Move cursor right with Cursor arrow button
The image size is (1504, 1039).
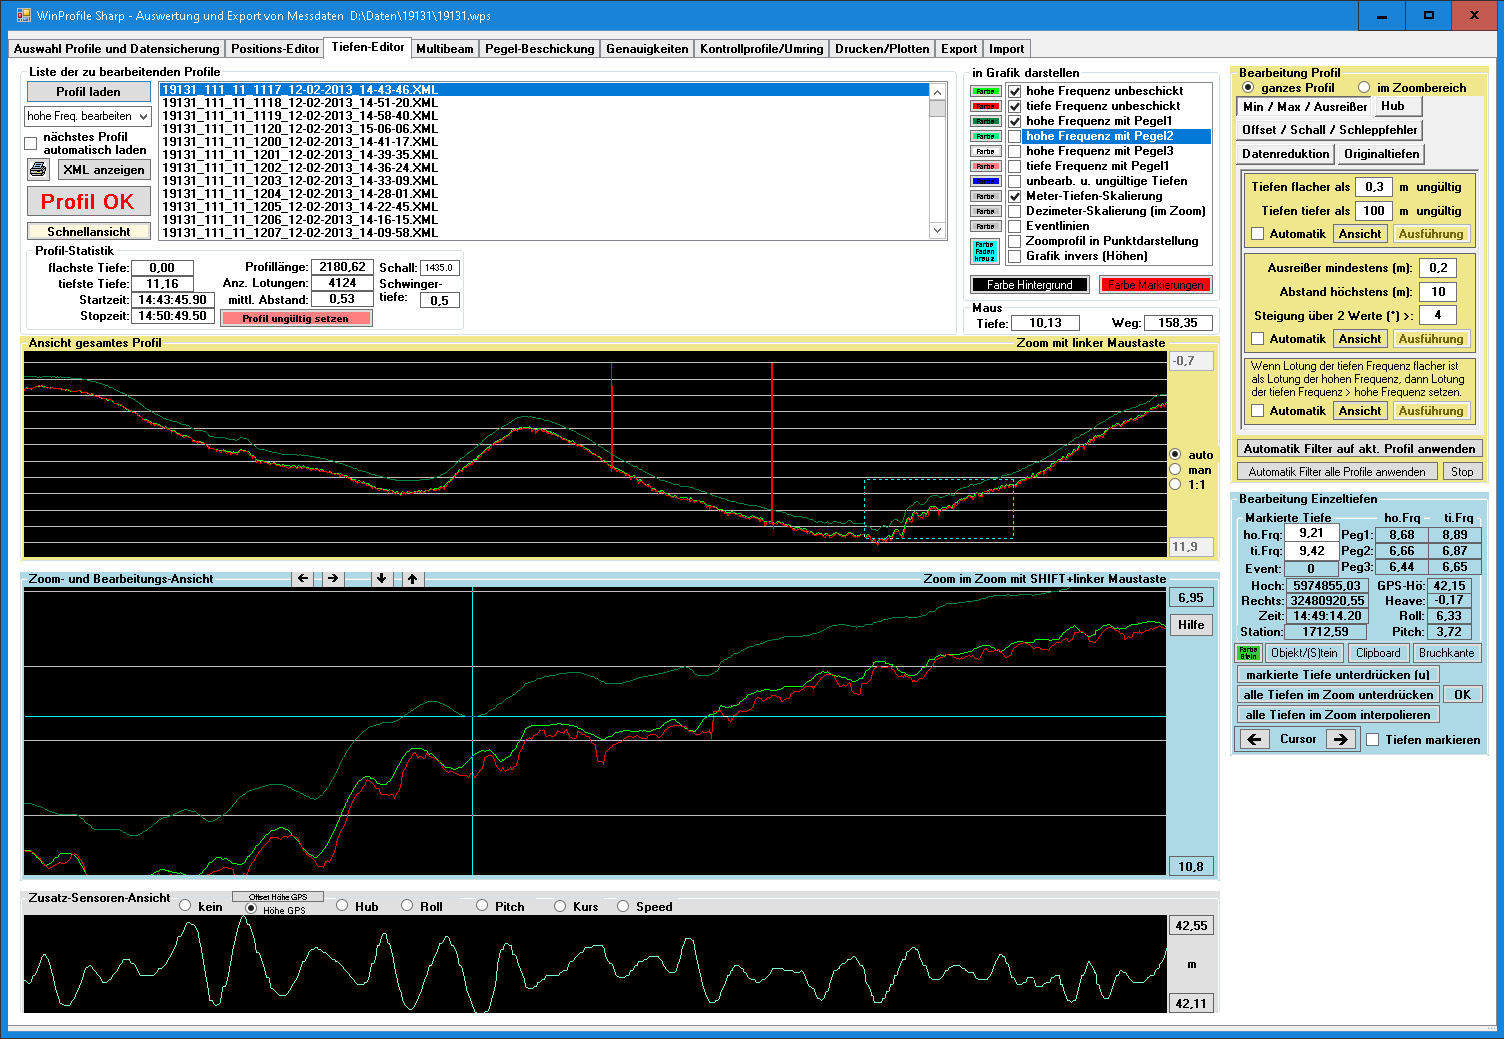pos(1341,739)
